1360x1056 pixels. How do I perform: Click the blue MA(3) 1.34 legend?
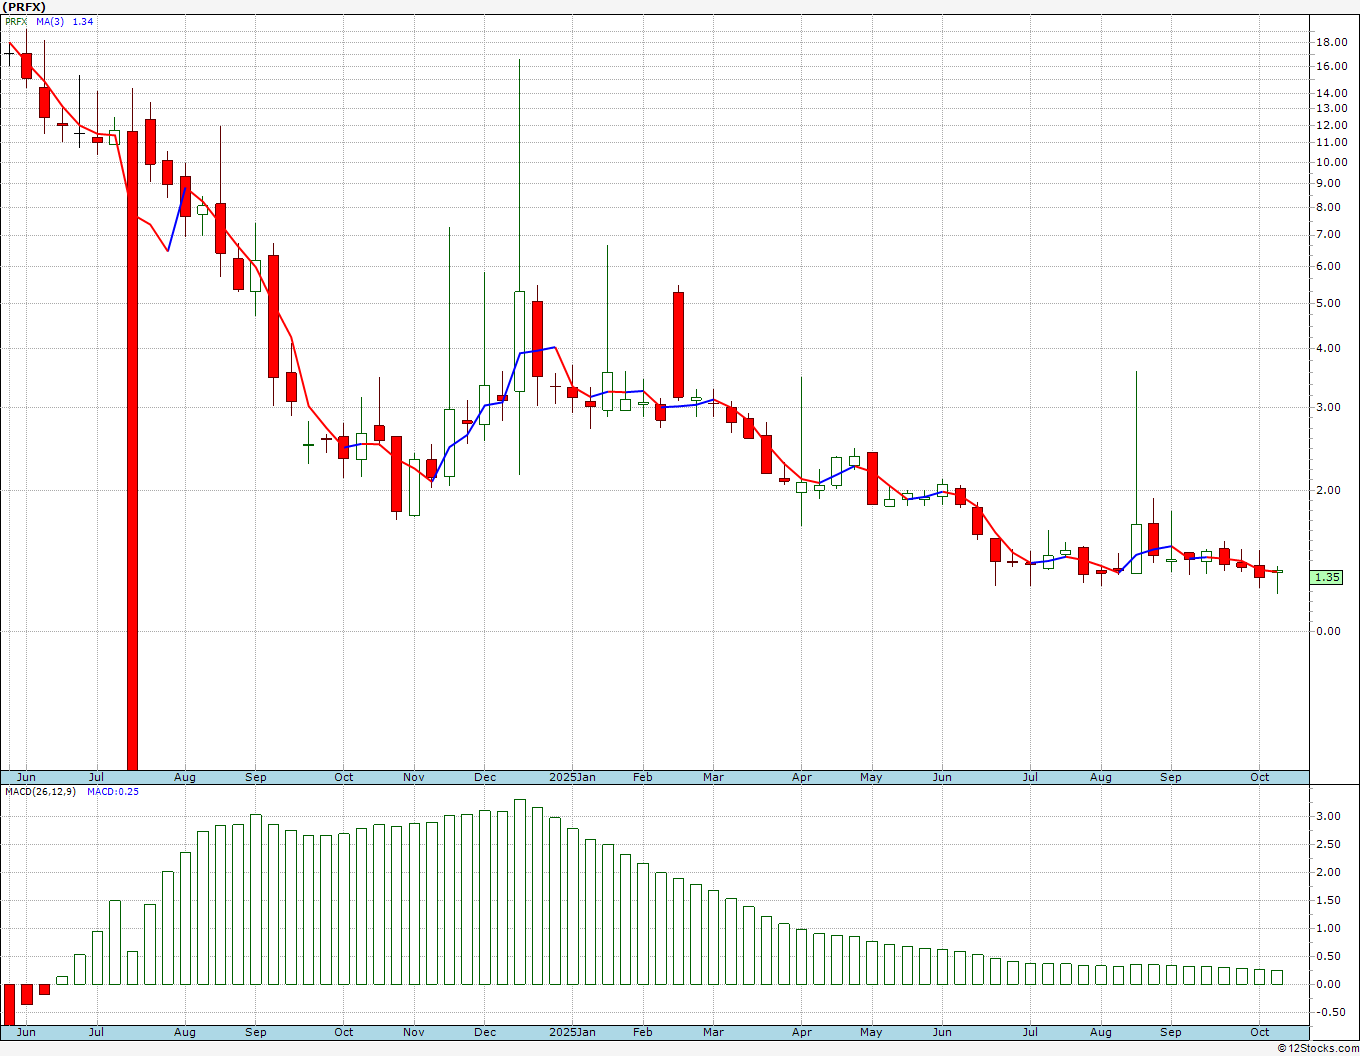coord(65,21)
